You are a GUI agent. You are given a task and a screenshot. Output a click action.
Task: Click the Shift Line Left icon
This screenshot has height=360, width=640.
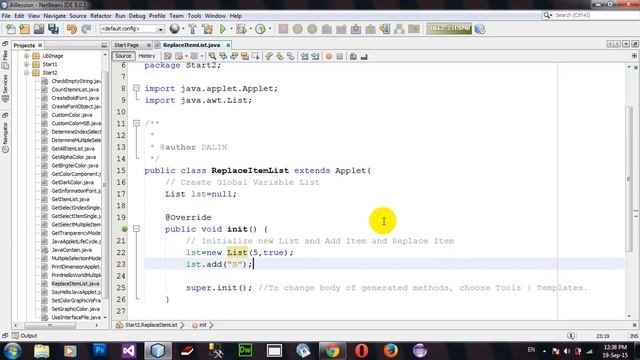[304, 56]
